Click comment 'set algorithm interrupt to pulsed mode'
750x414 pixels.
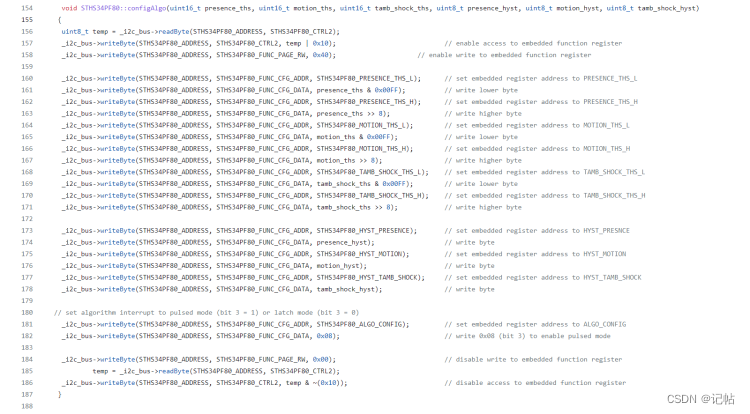pos(206,313)
